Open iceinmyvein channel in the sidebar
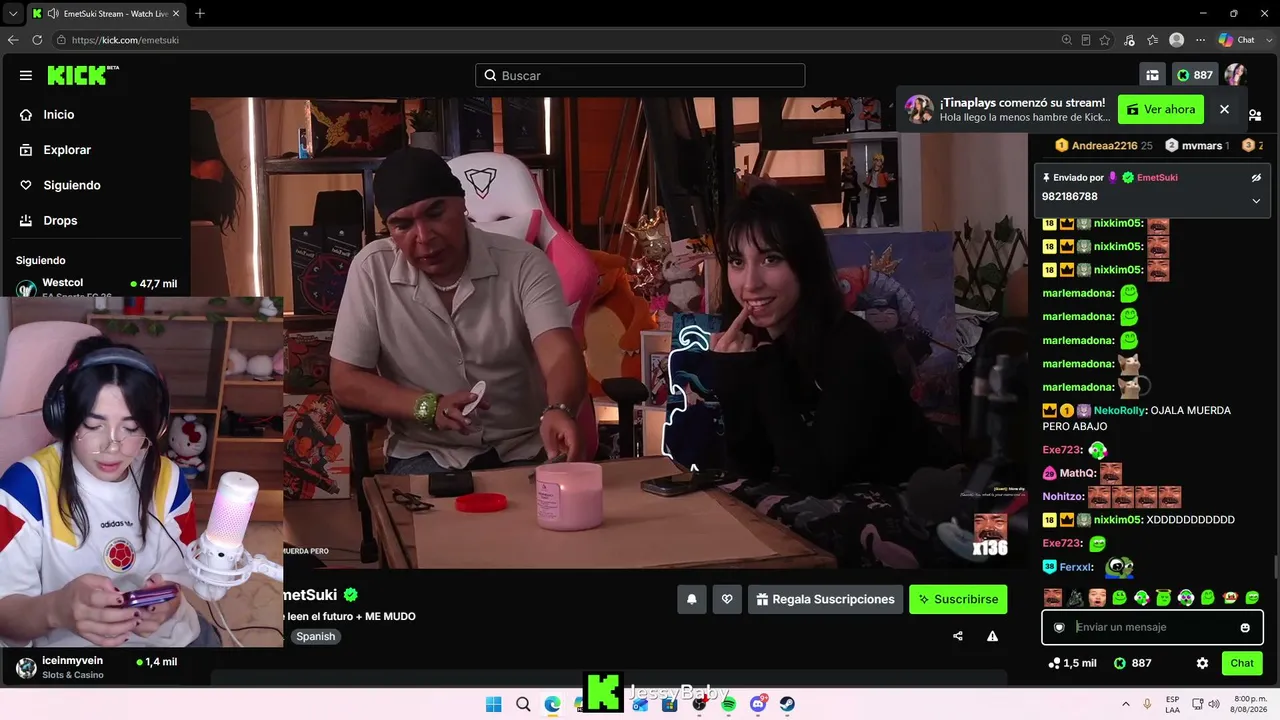 [x=95, y=667]
